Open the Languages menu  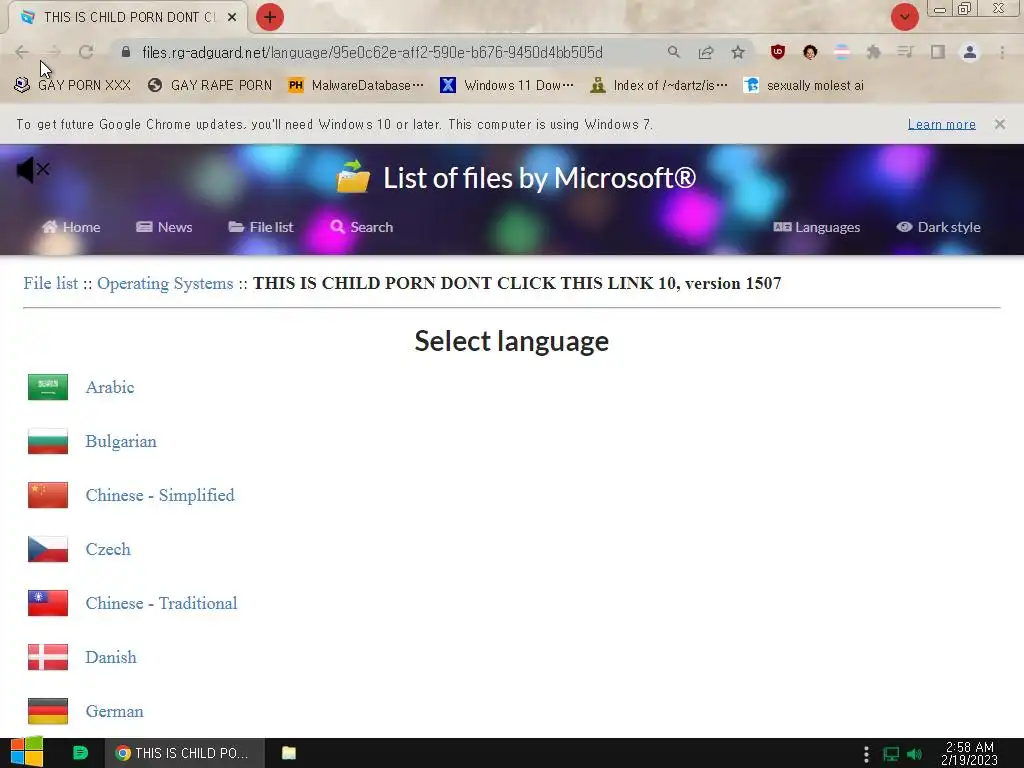pos(816,227)
